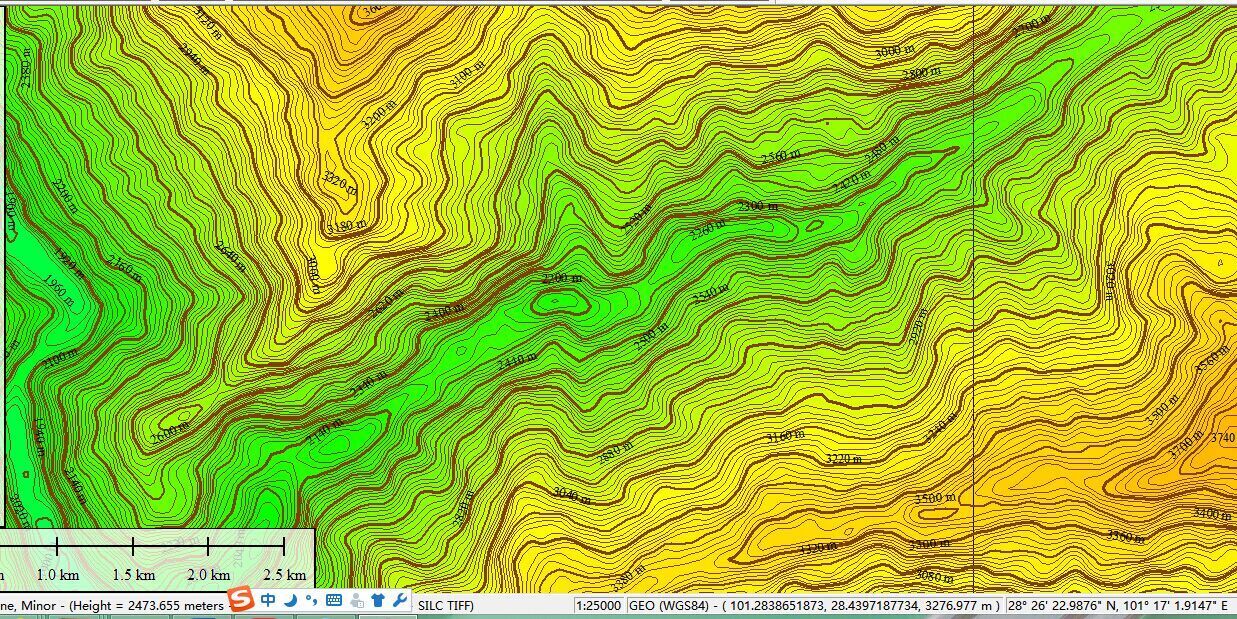The height and width of the screenshot is (619, 1237).
Task: Open the IME user account icon
Action: coord(356,600)
